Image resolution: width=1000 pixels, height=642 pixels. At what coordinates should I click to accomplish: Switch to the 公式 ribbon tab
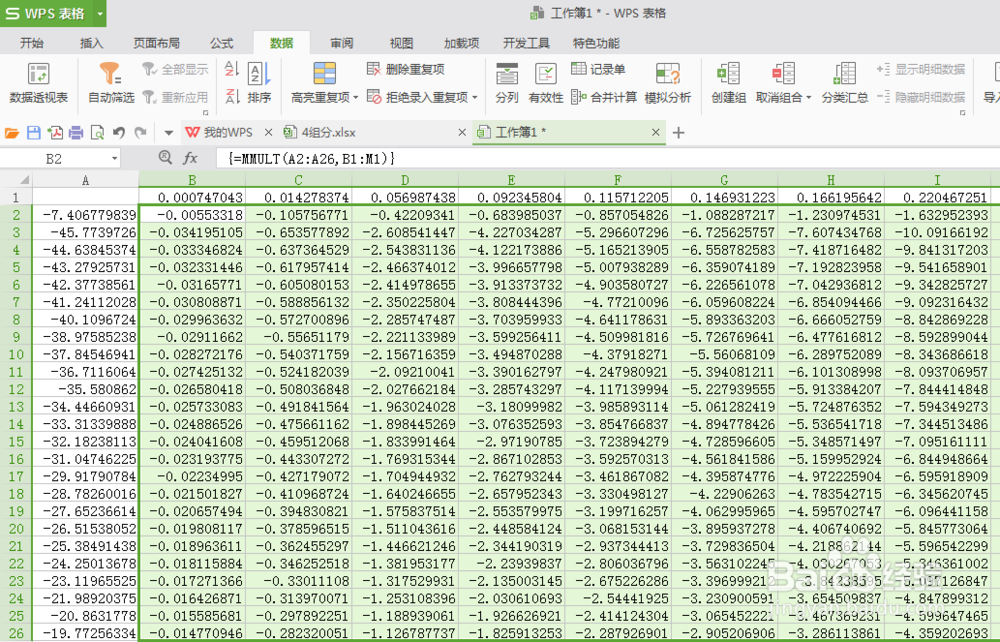click(x=221, y=42)
